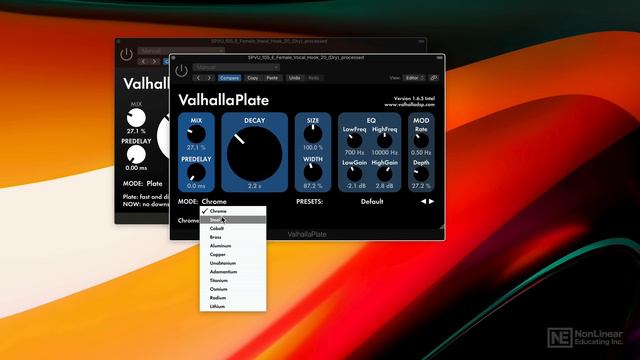Open Manual dropdown in background window

(181, 51)
